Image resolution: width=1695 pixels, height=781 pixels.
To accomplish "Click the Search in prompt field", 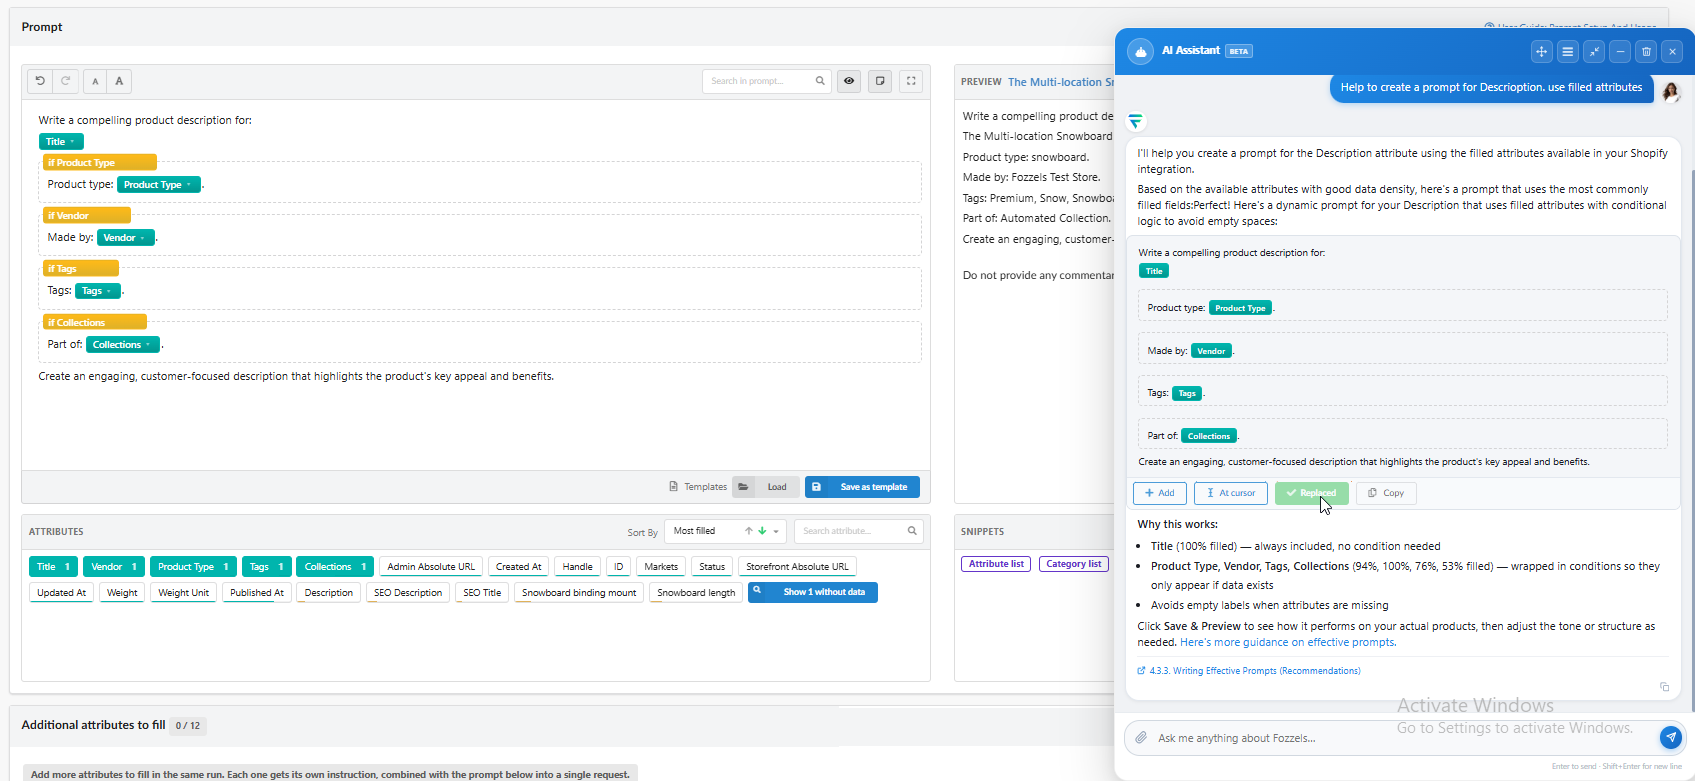I will 768,81.
